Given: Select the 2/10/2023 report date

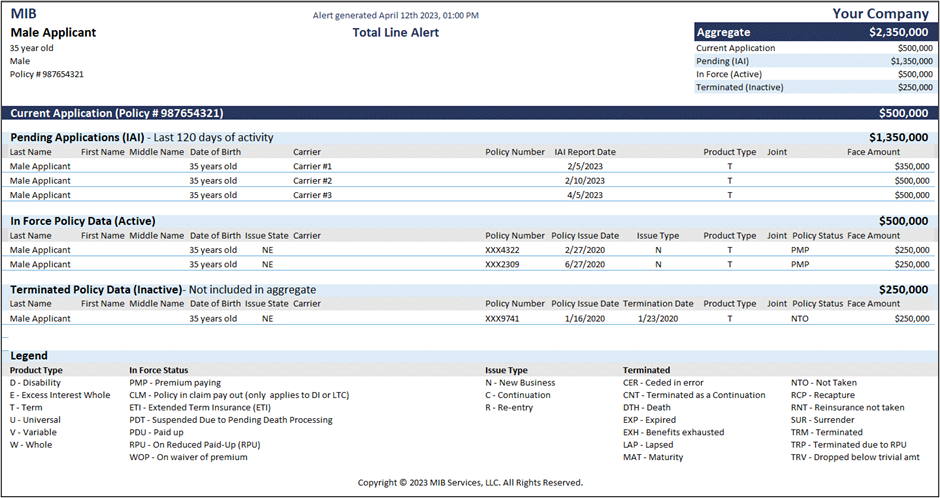Looking at the screenshot, I should [585, 181].
